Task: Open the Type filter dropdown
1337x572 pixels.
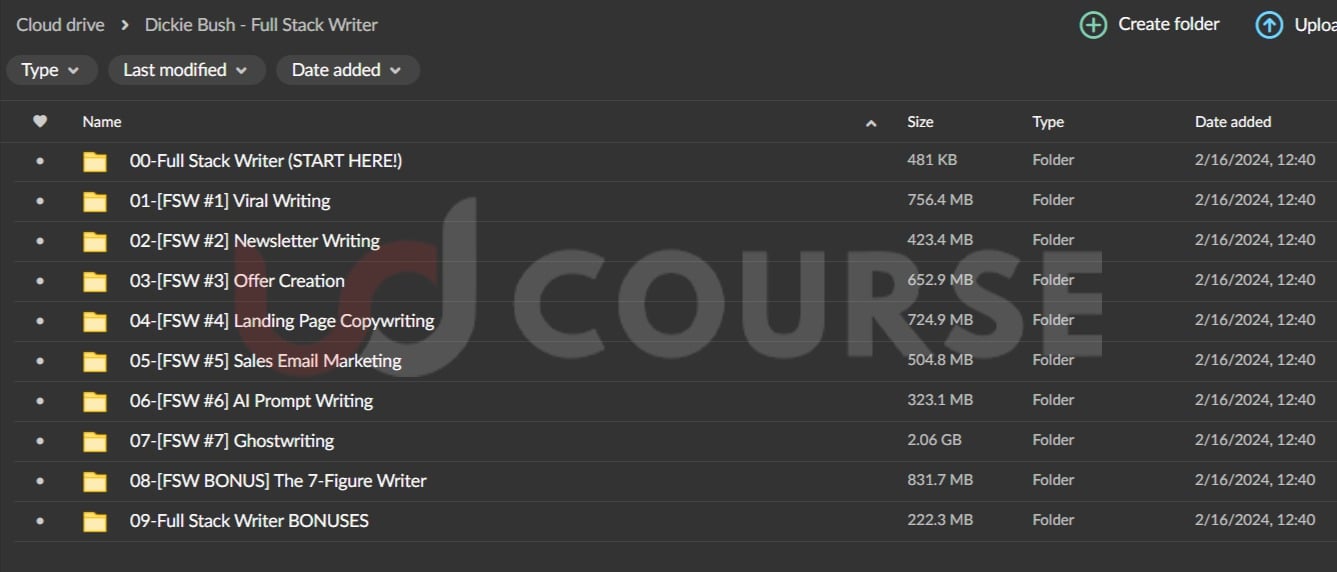Action: click(51, 70)
